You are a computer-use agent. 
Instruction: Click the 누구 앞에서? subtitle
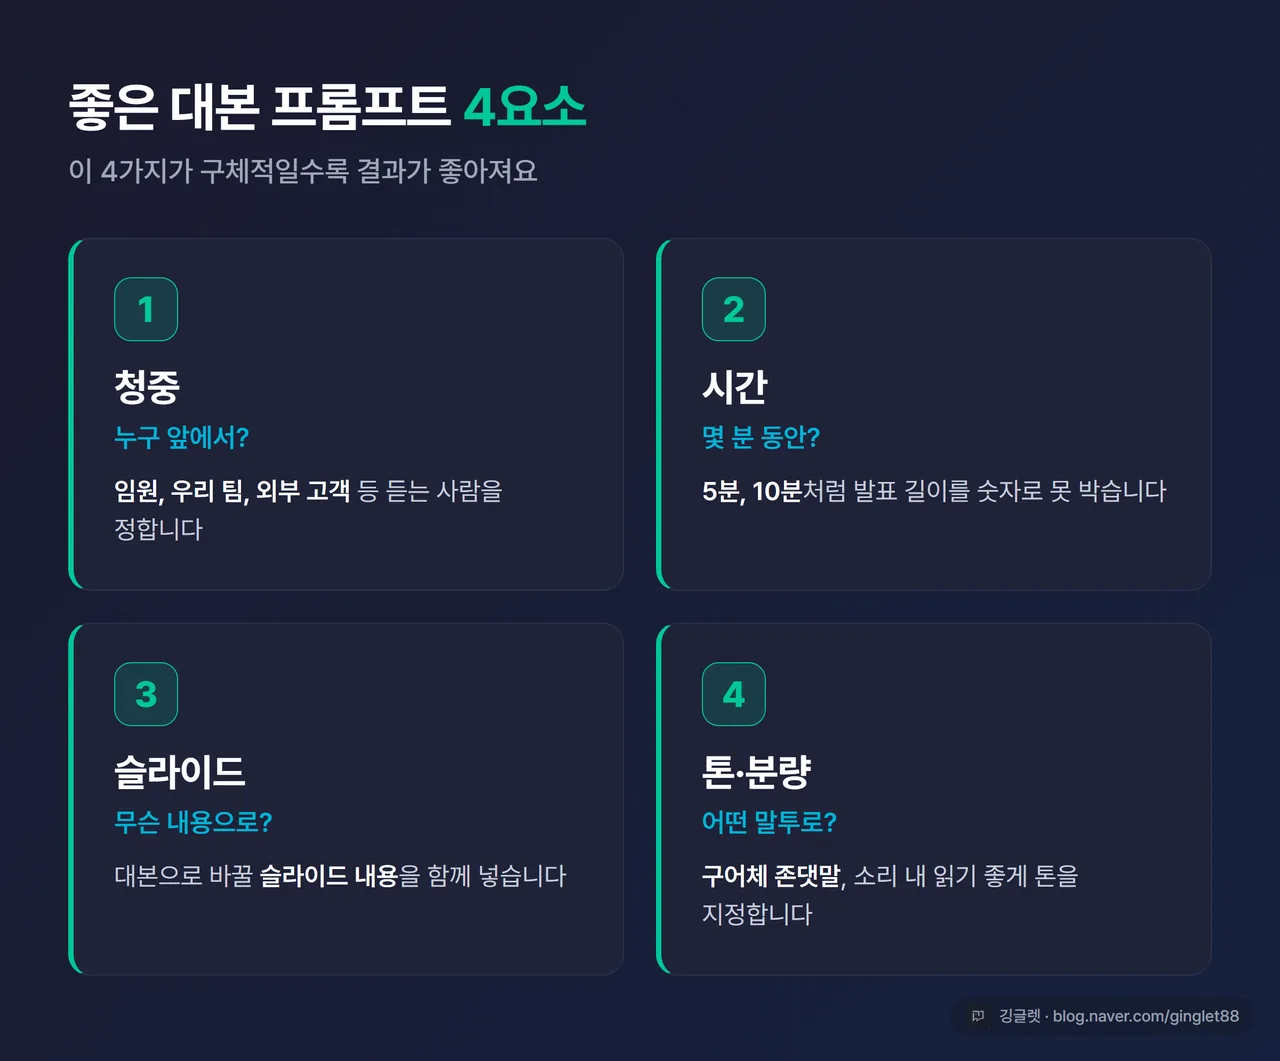[182, 437]
